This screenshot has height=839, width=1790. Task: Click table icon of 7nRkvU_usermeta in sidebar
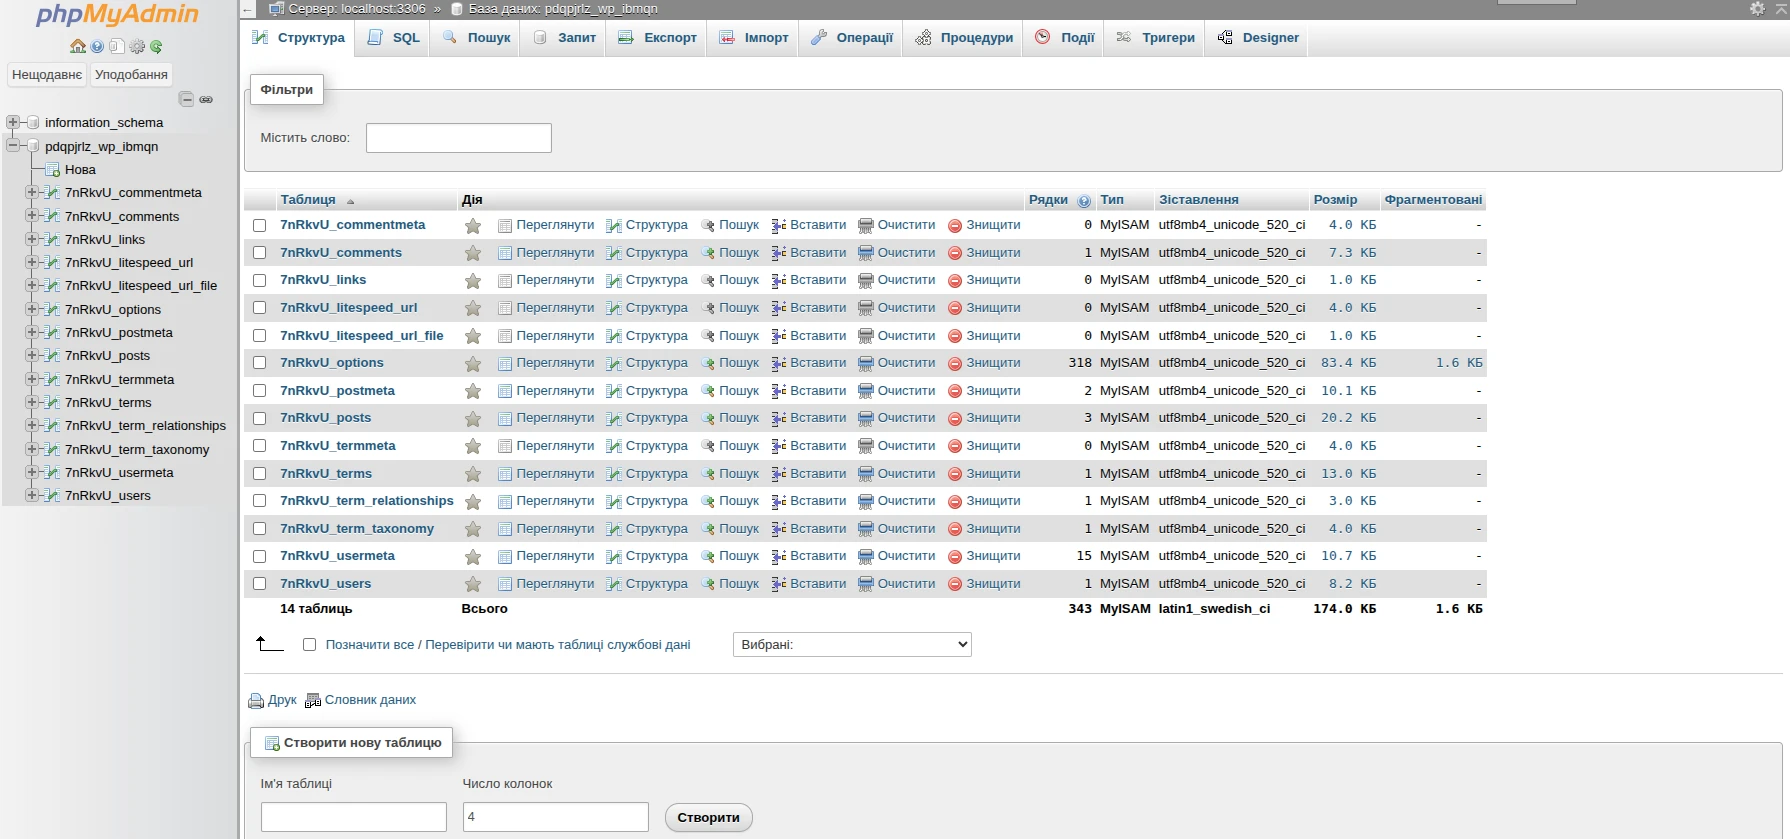[x=53, y=472]
